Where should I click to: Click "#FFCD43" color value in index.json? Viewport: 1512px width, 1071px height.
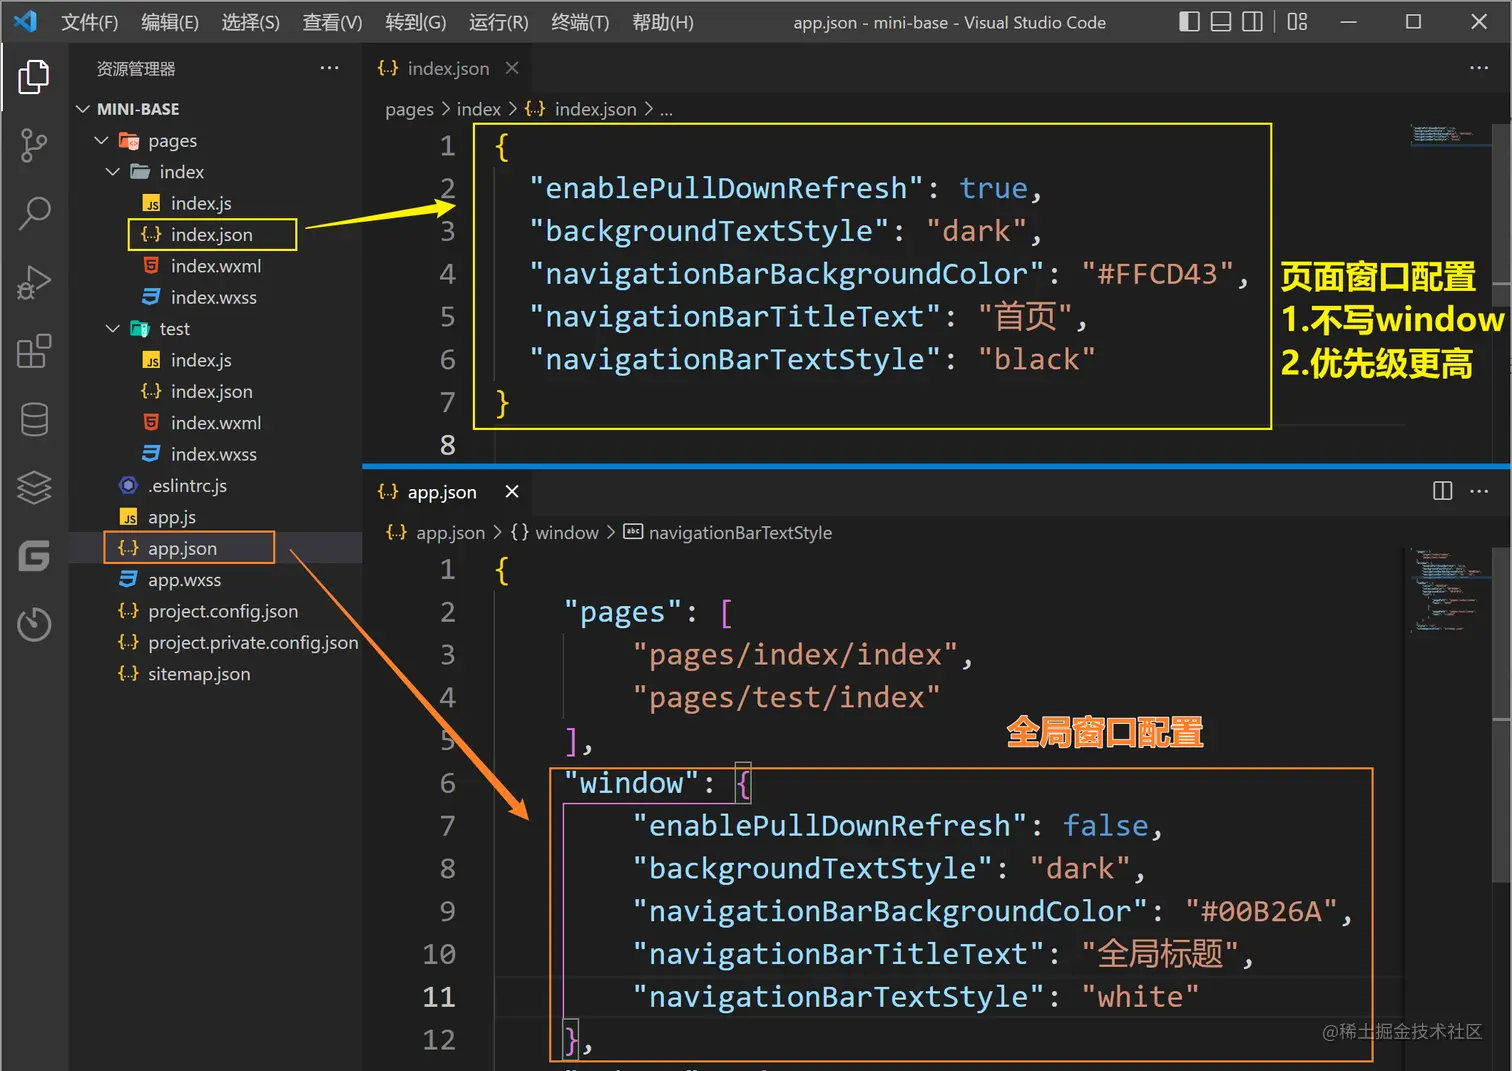[x=1157, y=274]
